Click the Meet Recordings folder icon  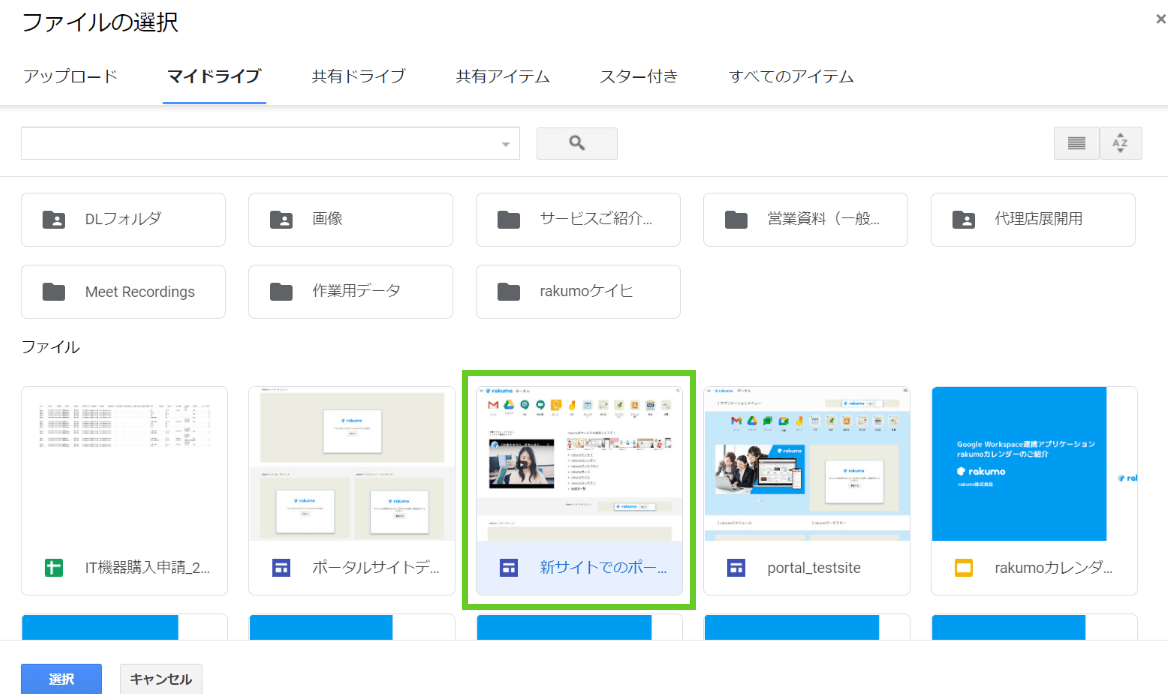(54, 292)
